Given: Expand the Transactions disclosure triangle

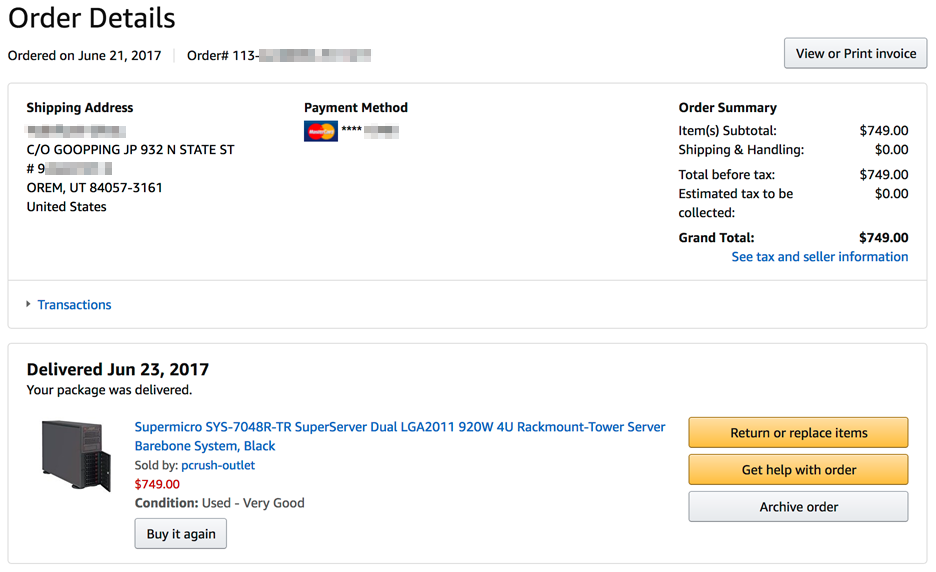Looking at the screenshot, I should click(28, 304).
